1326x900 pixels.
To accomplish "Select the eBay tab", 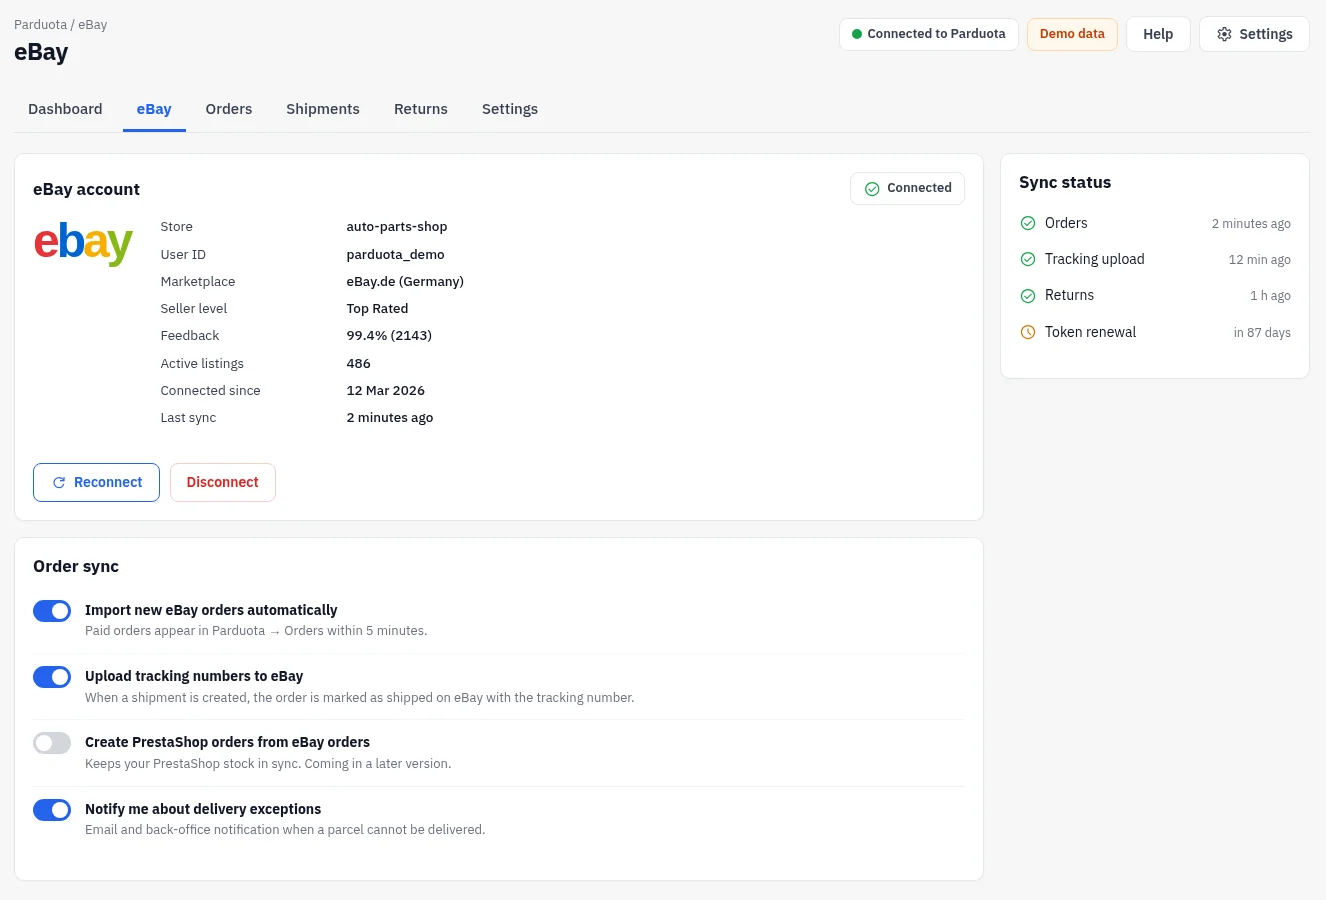I will [x=154, y=109].
